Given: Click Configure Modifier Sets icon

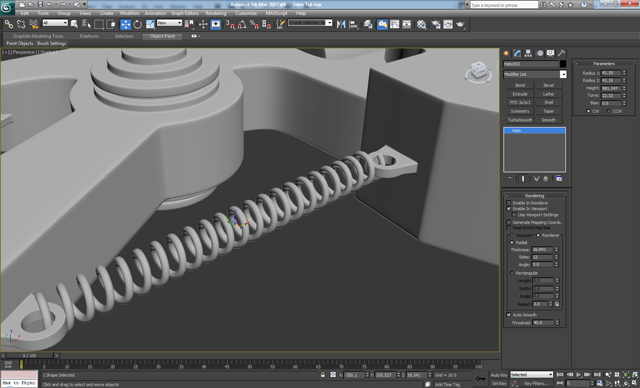Looking at the screenshot, I should pos(559,179).
